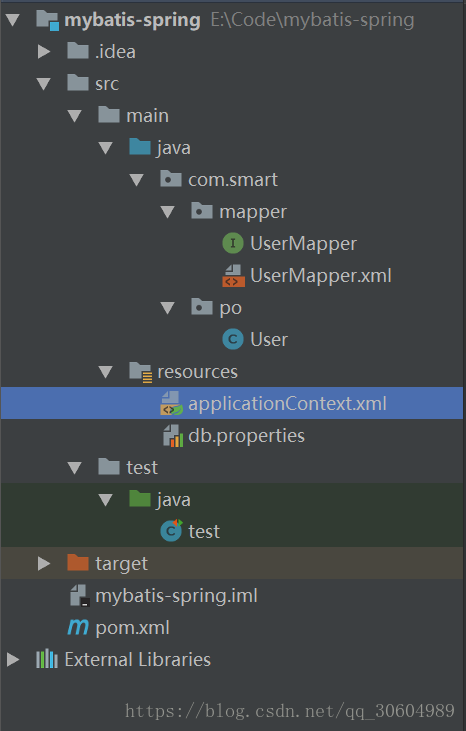Click the main folder icon

[x=109, y=115]
